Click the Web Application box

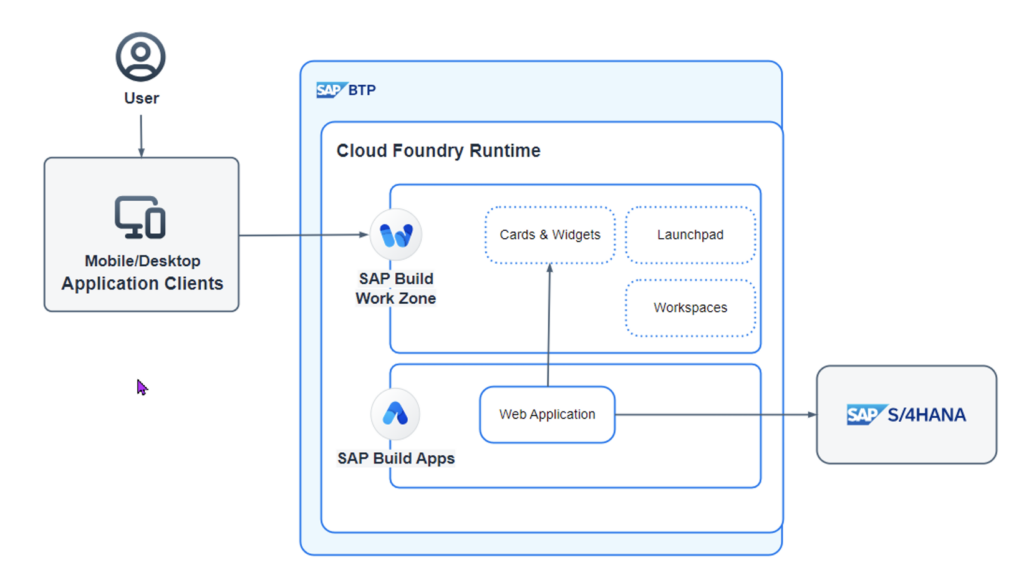tap(547, 414)
